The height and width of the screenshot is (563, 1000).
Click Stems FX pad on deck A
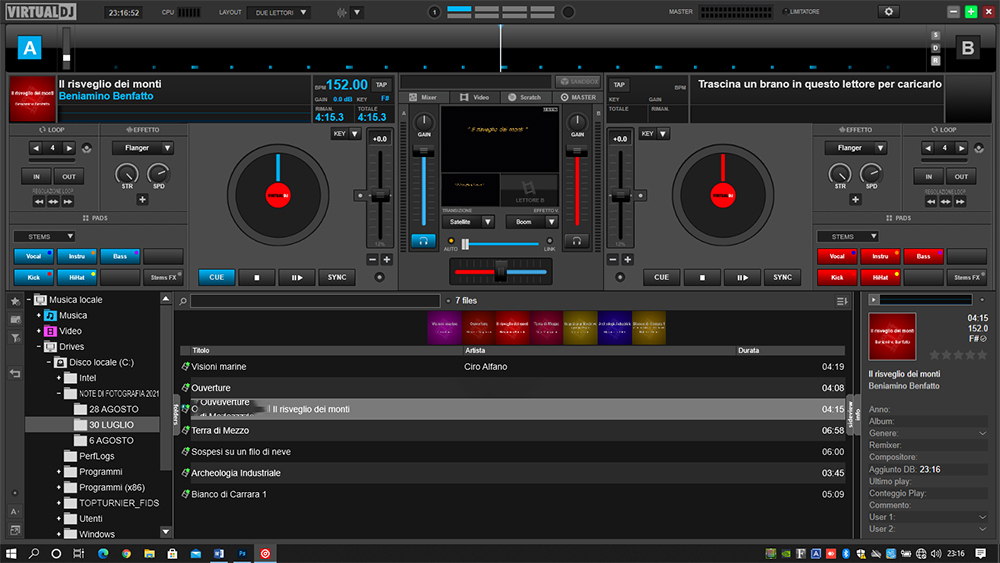[x=163, y=277]
